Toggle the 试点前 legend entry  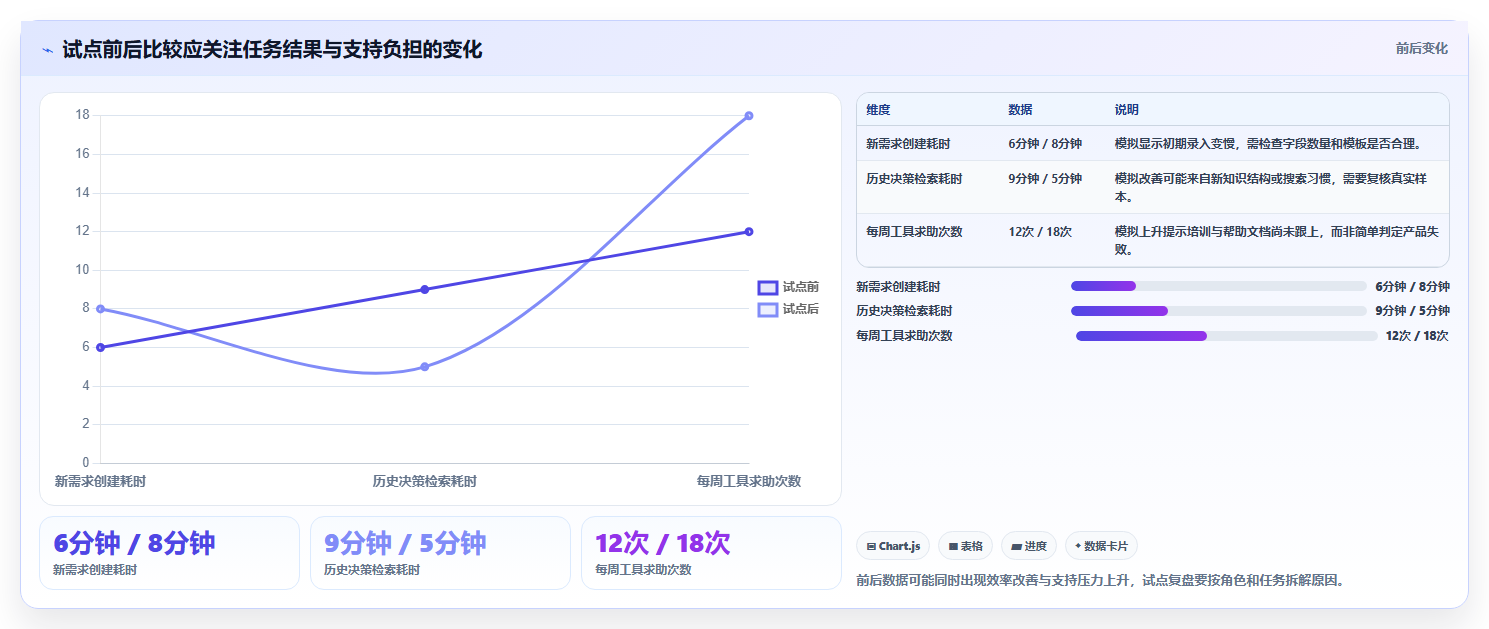[x=788, y=287]
